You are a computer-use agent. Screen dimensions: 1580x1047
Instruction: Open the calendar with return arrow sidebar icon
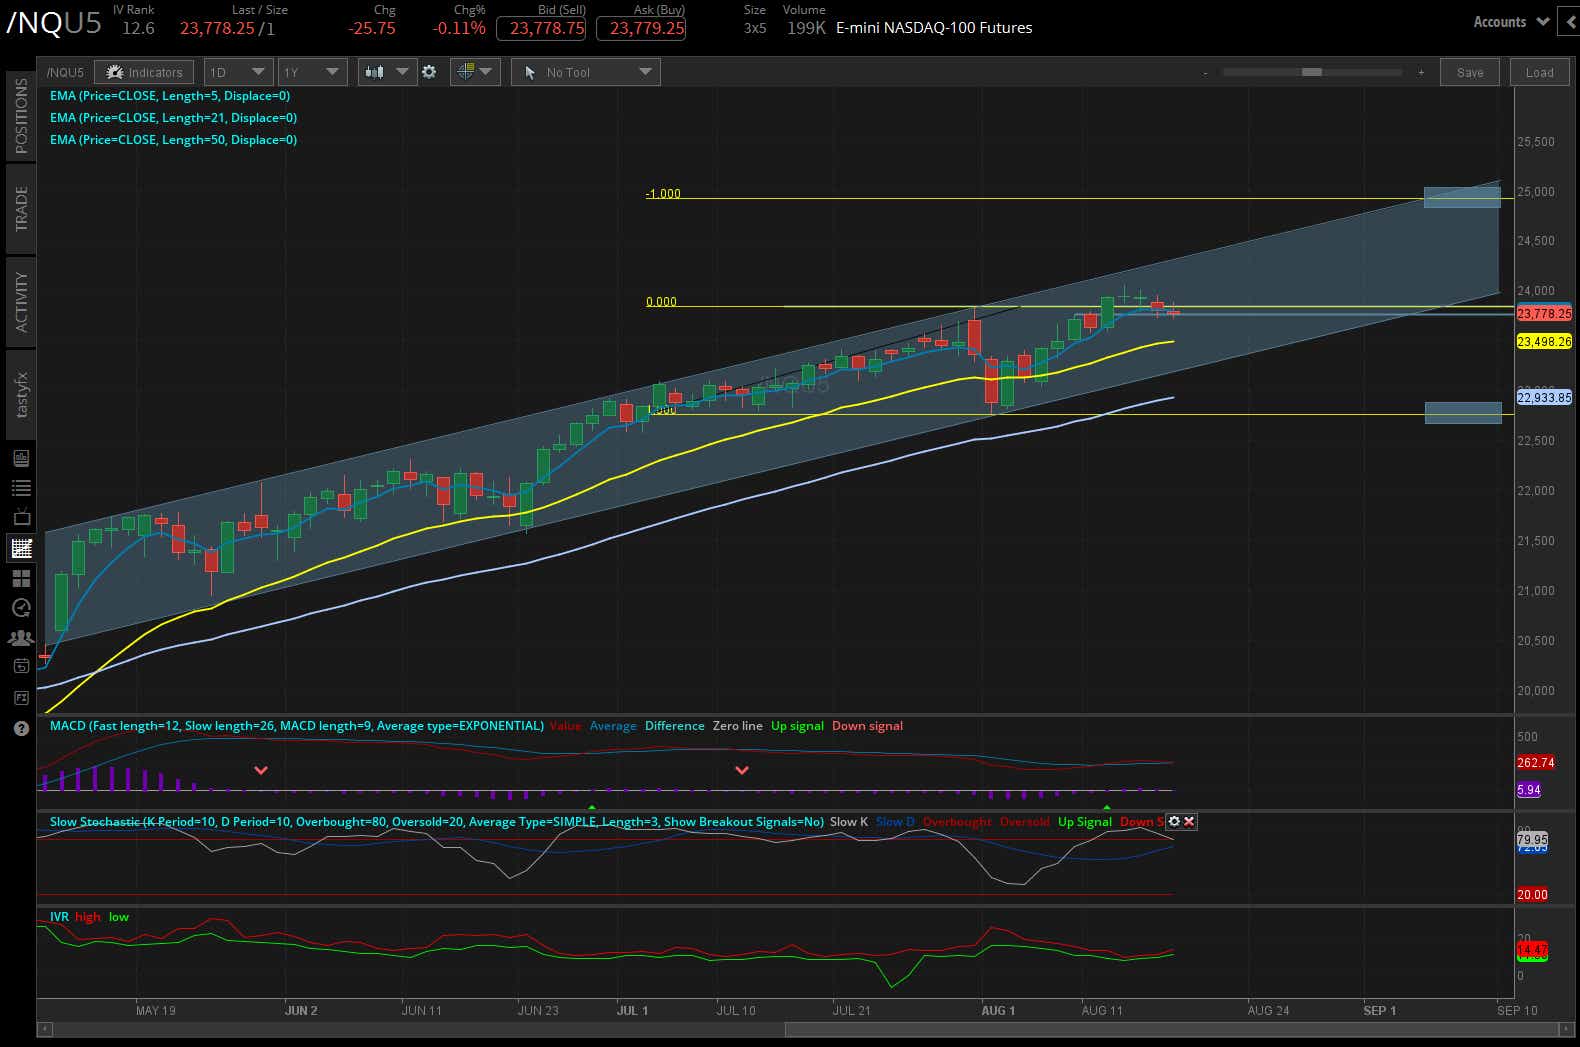(21, 667)
